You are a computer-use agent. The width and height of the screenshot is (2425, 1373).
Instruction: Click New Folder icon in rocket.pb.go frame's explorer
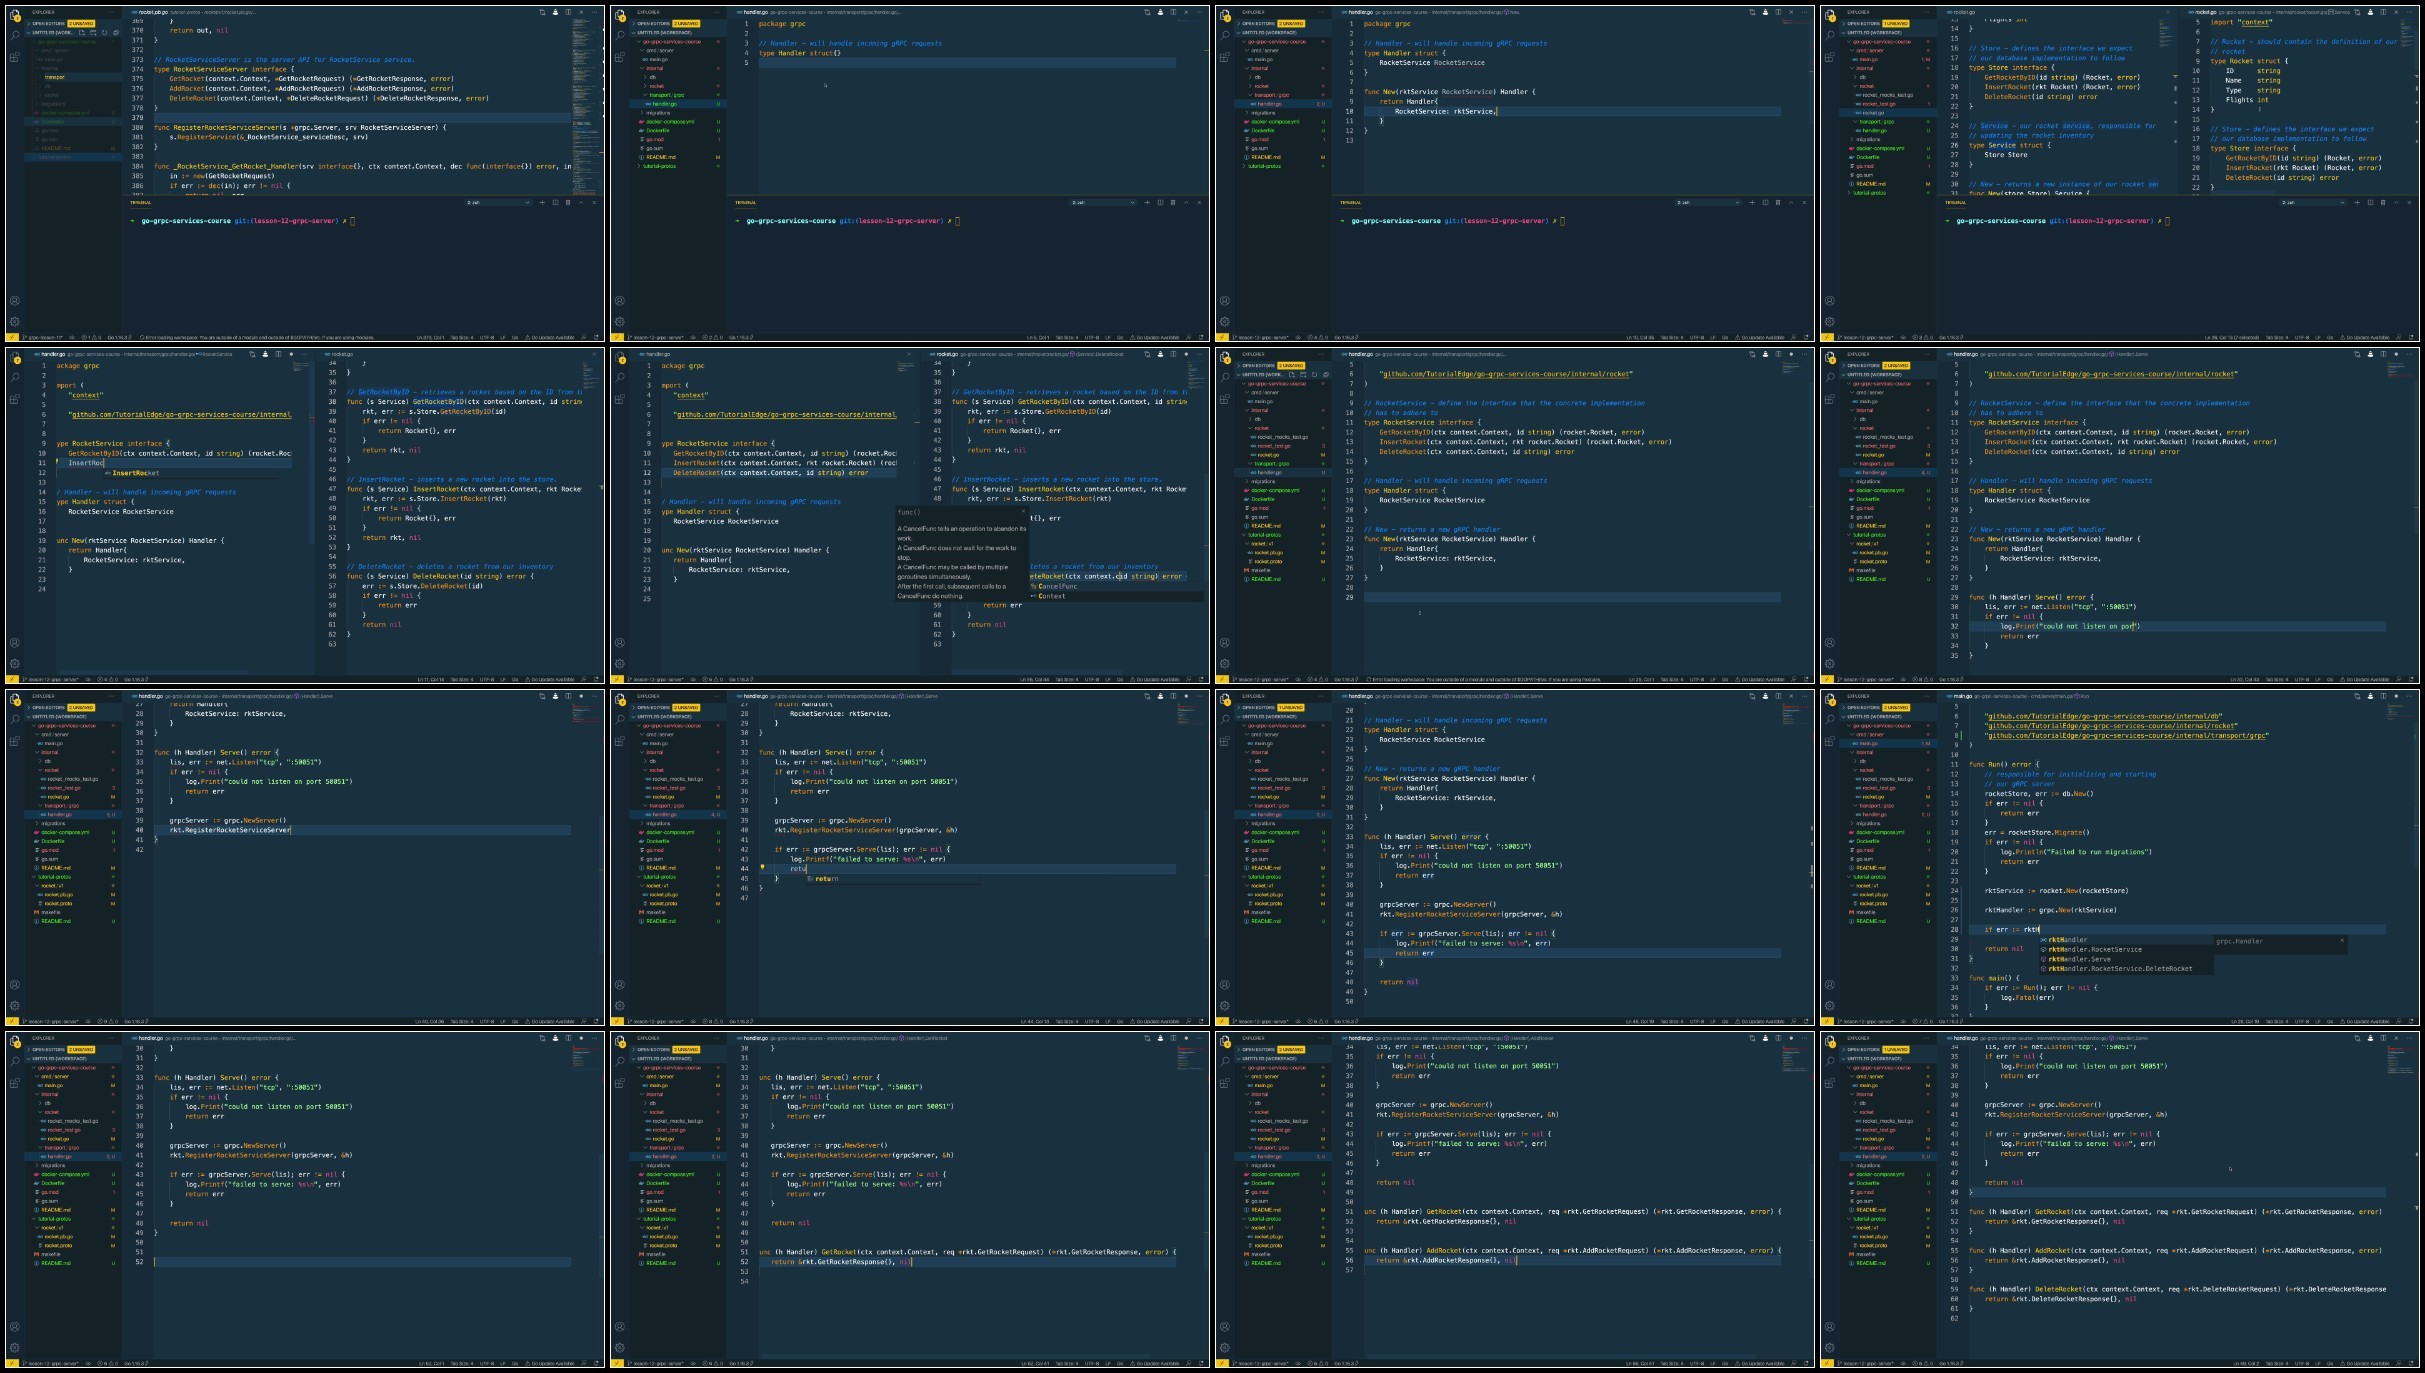tap(94, 32)
